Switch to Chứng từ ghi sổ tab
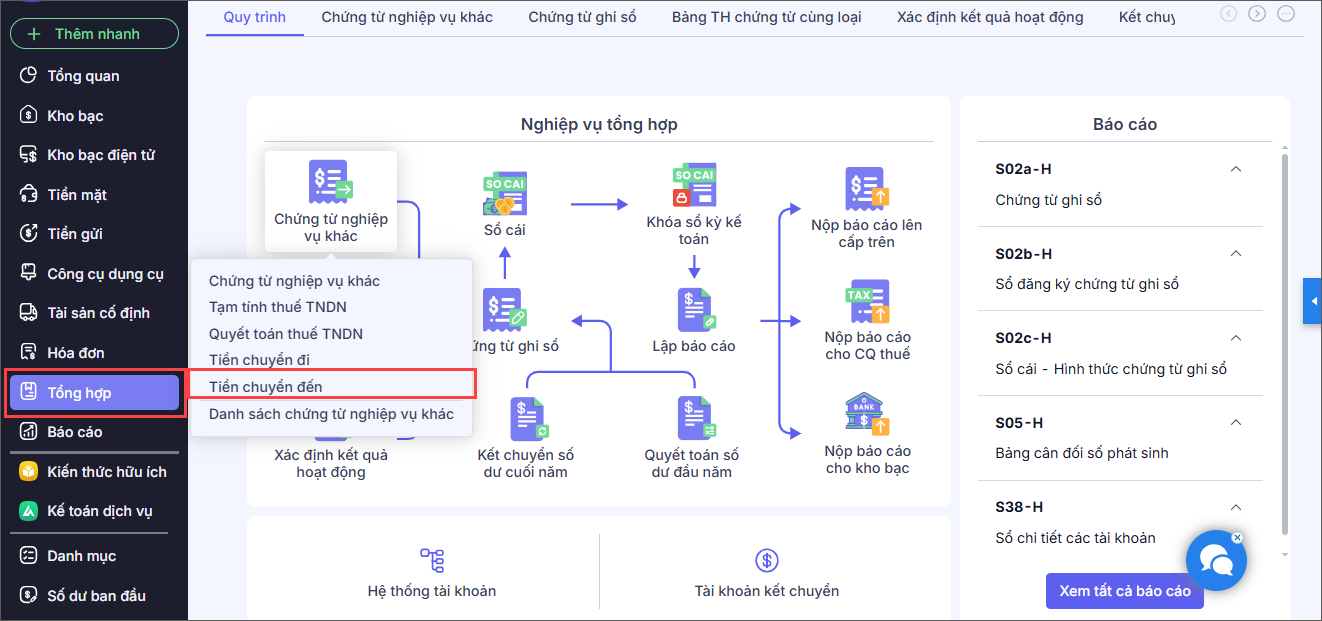The image size is (1322, 621). tap(582, 17)
